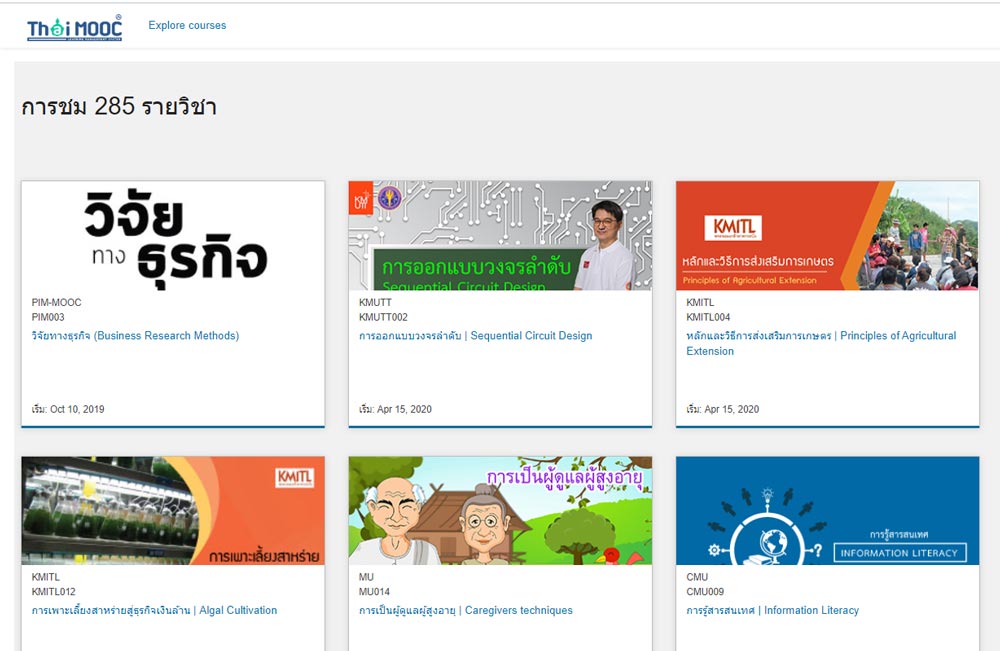
Task: Open the Sequential Circuit Design course banner
Action: [500, 236]
